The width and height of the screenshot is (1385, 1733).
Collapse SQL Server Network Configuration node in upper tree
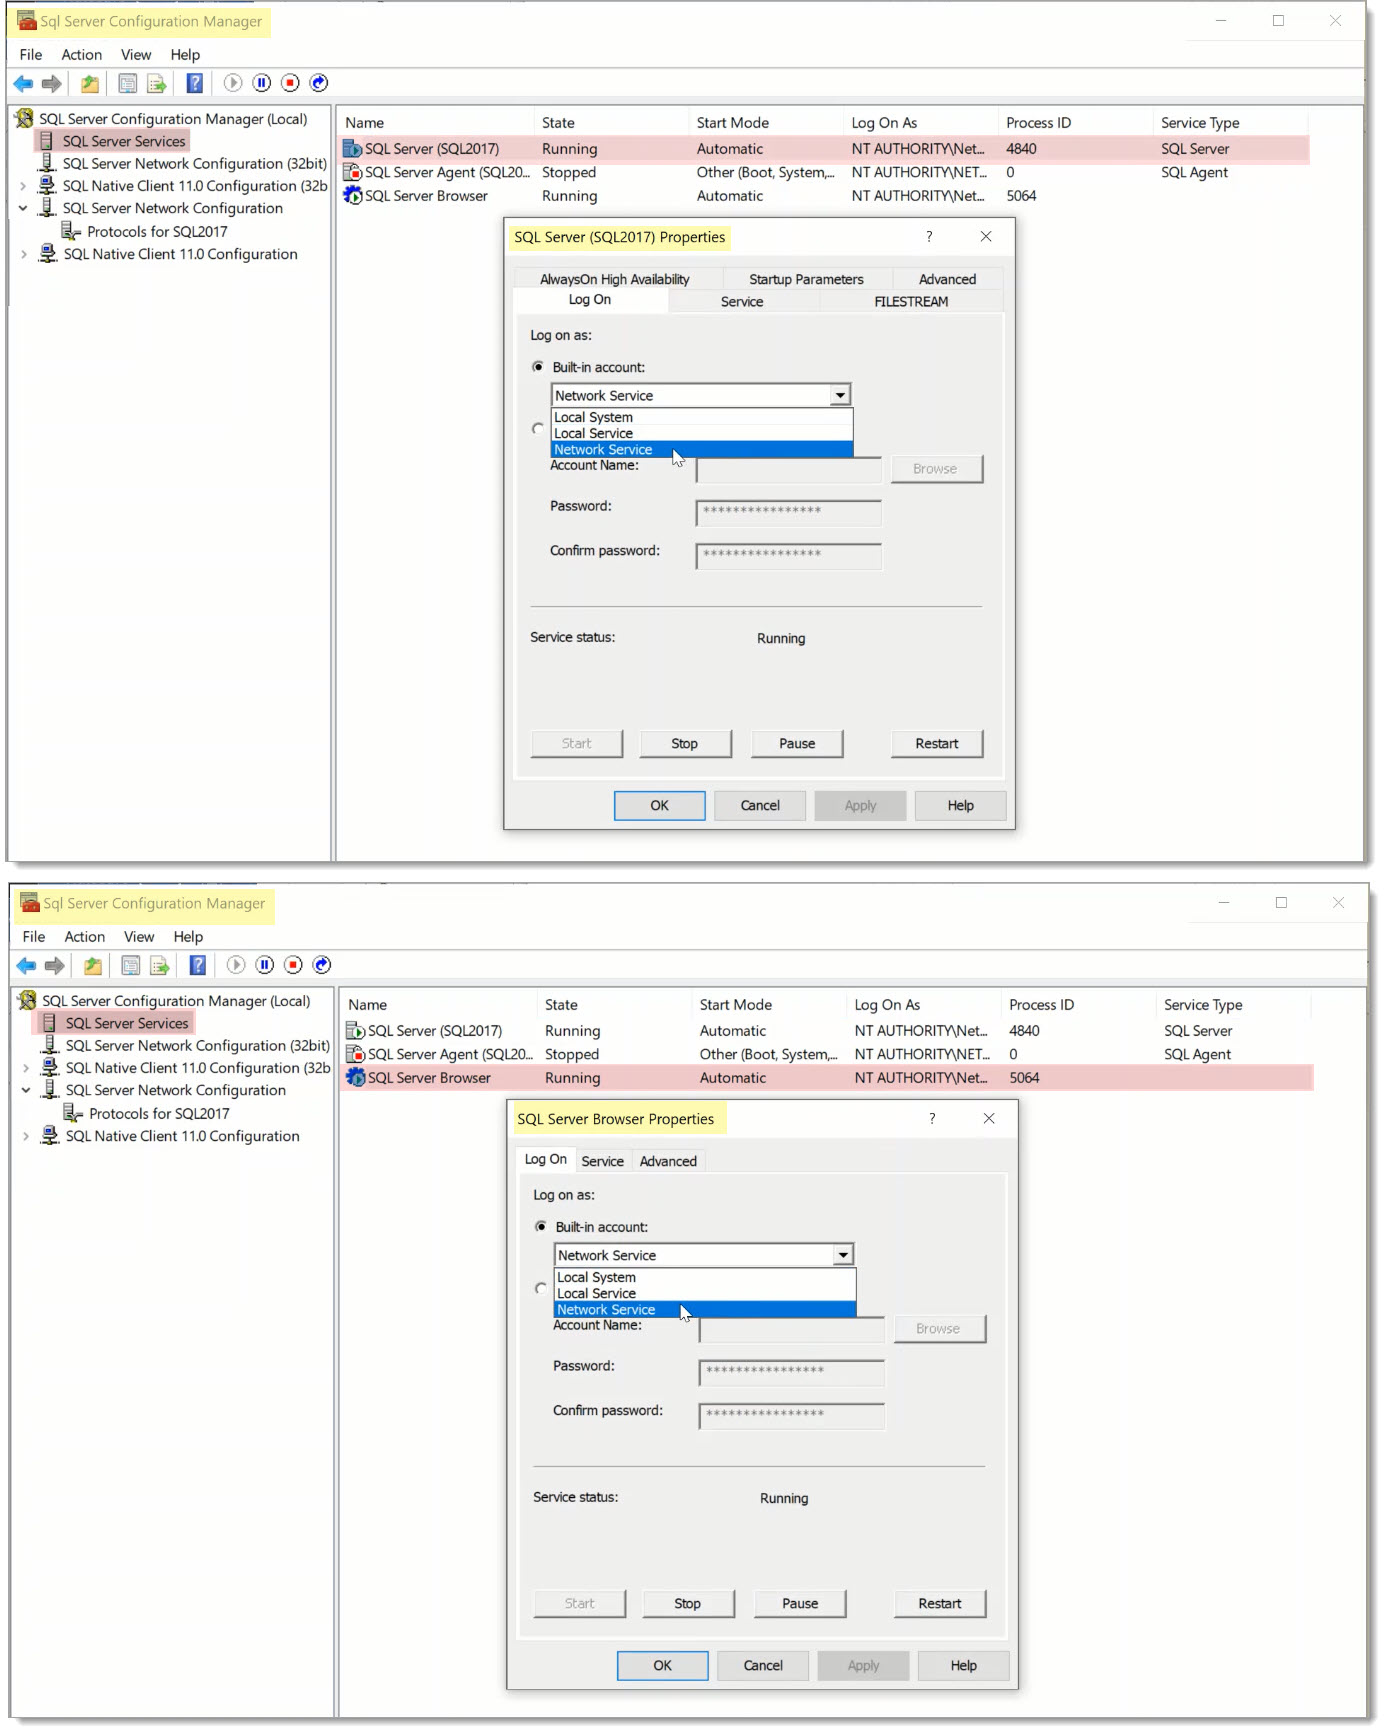(x=23, y=208)
